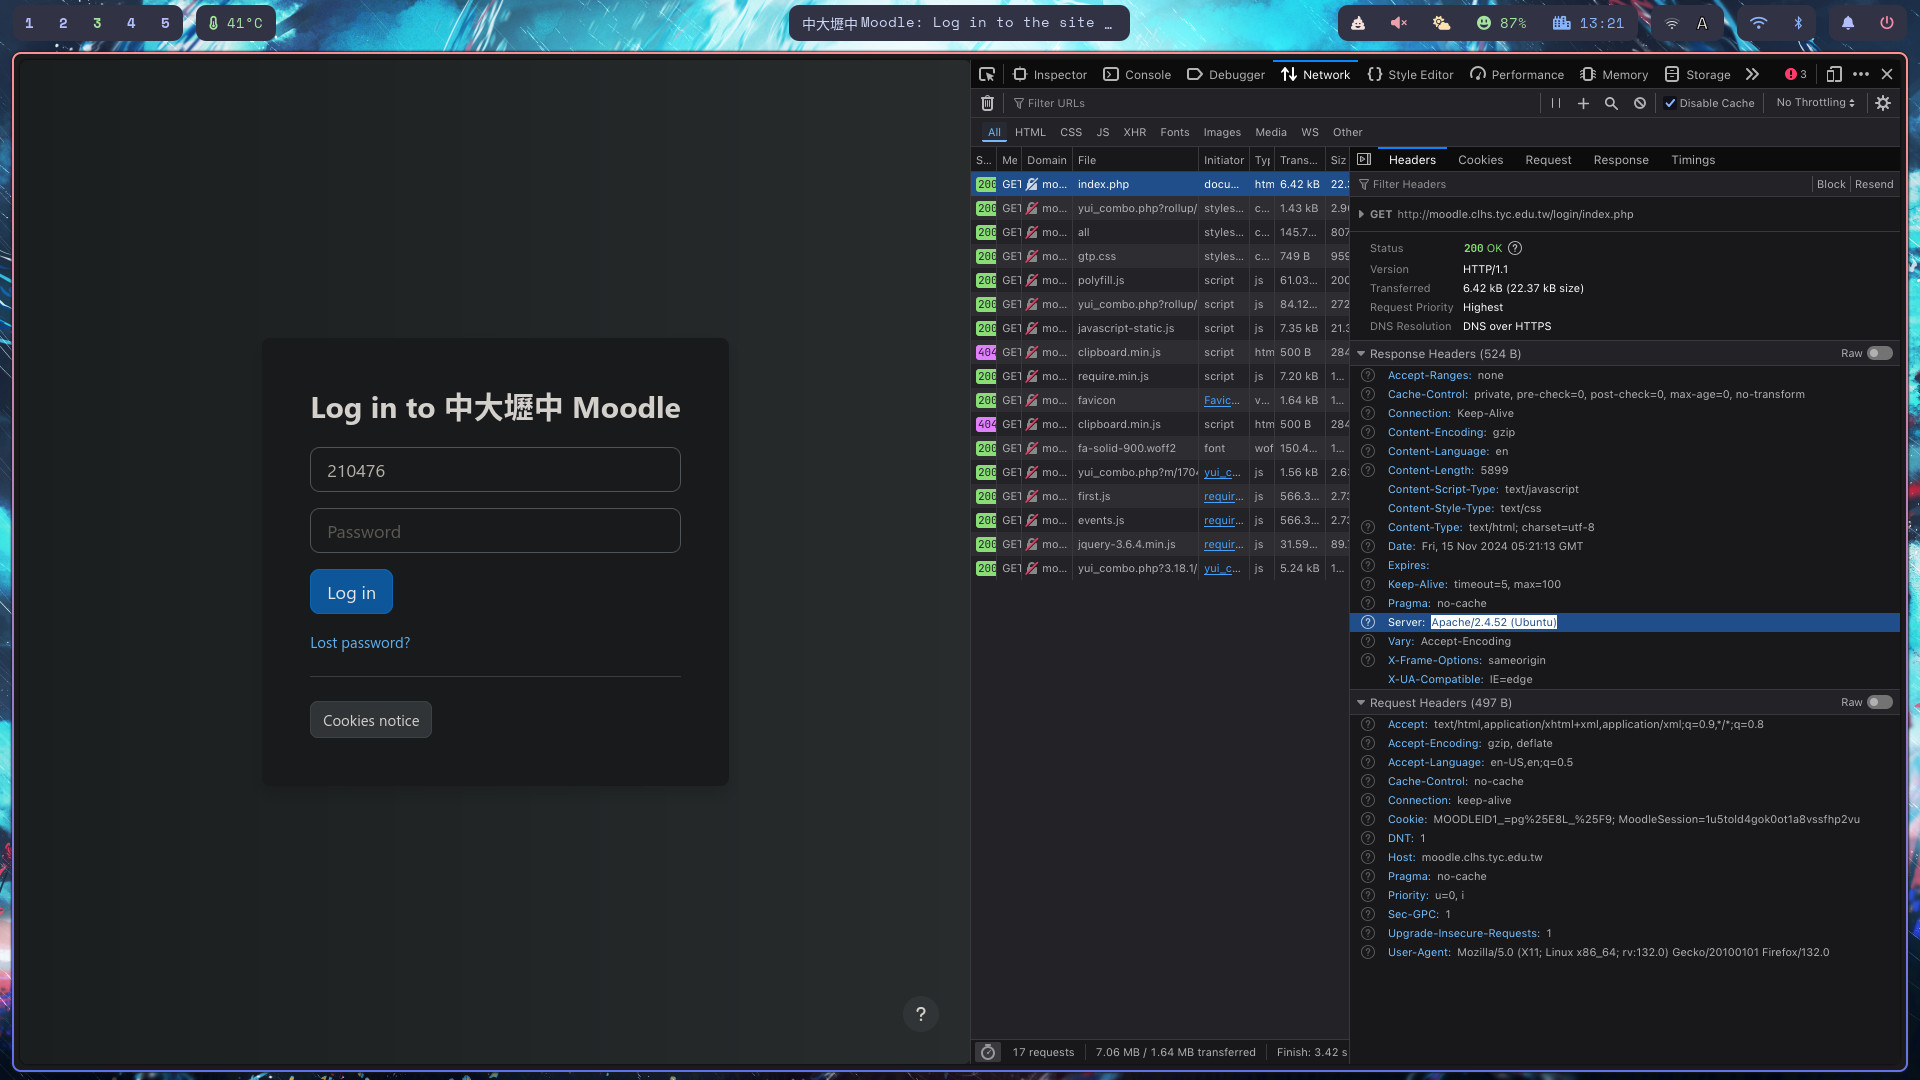Toggle the Disable Cache checkbox

pyautogui.click(x=1670, y=103)
